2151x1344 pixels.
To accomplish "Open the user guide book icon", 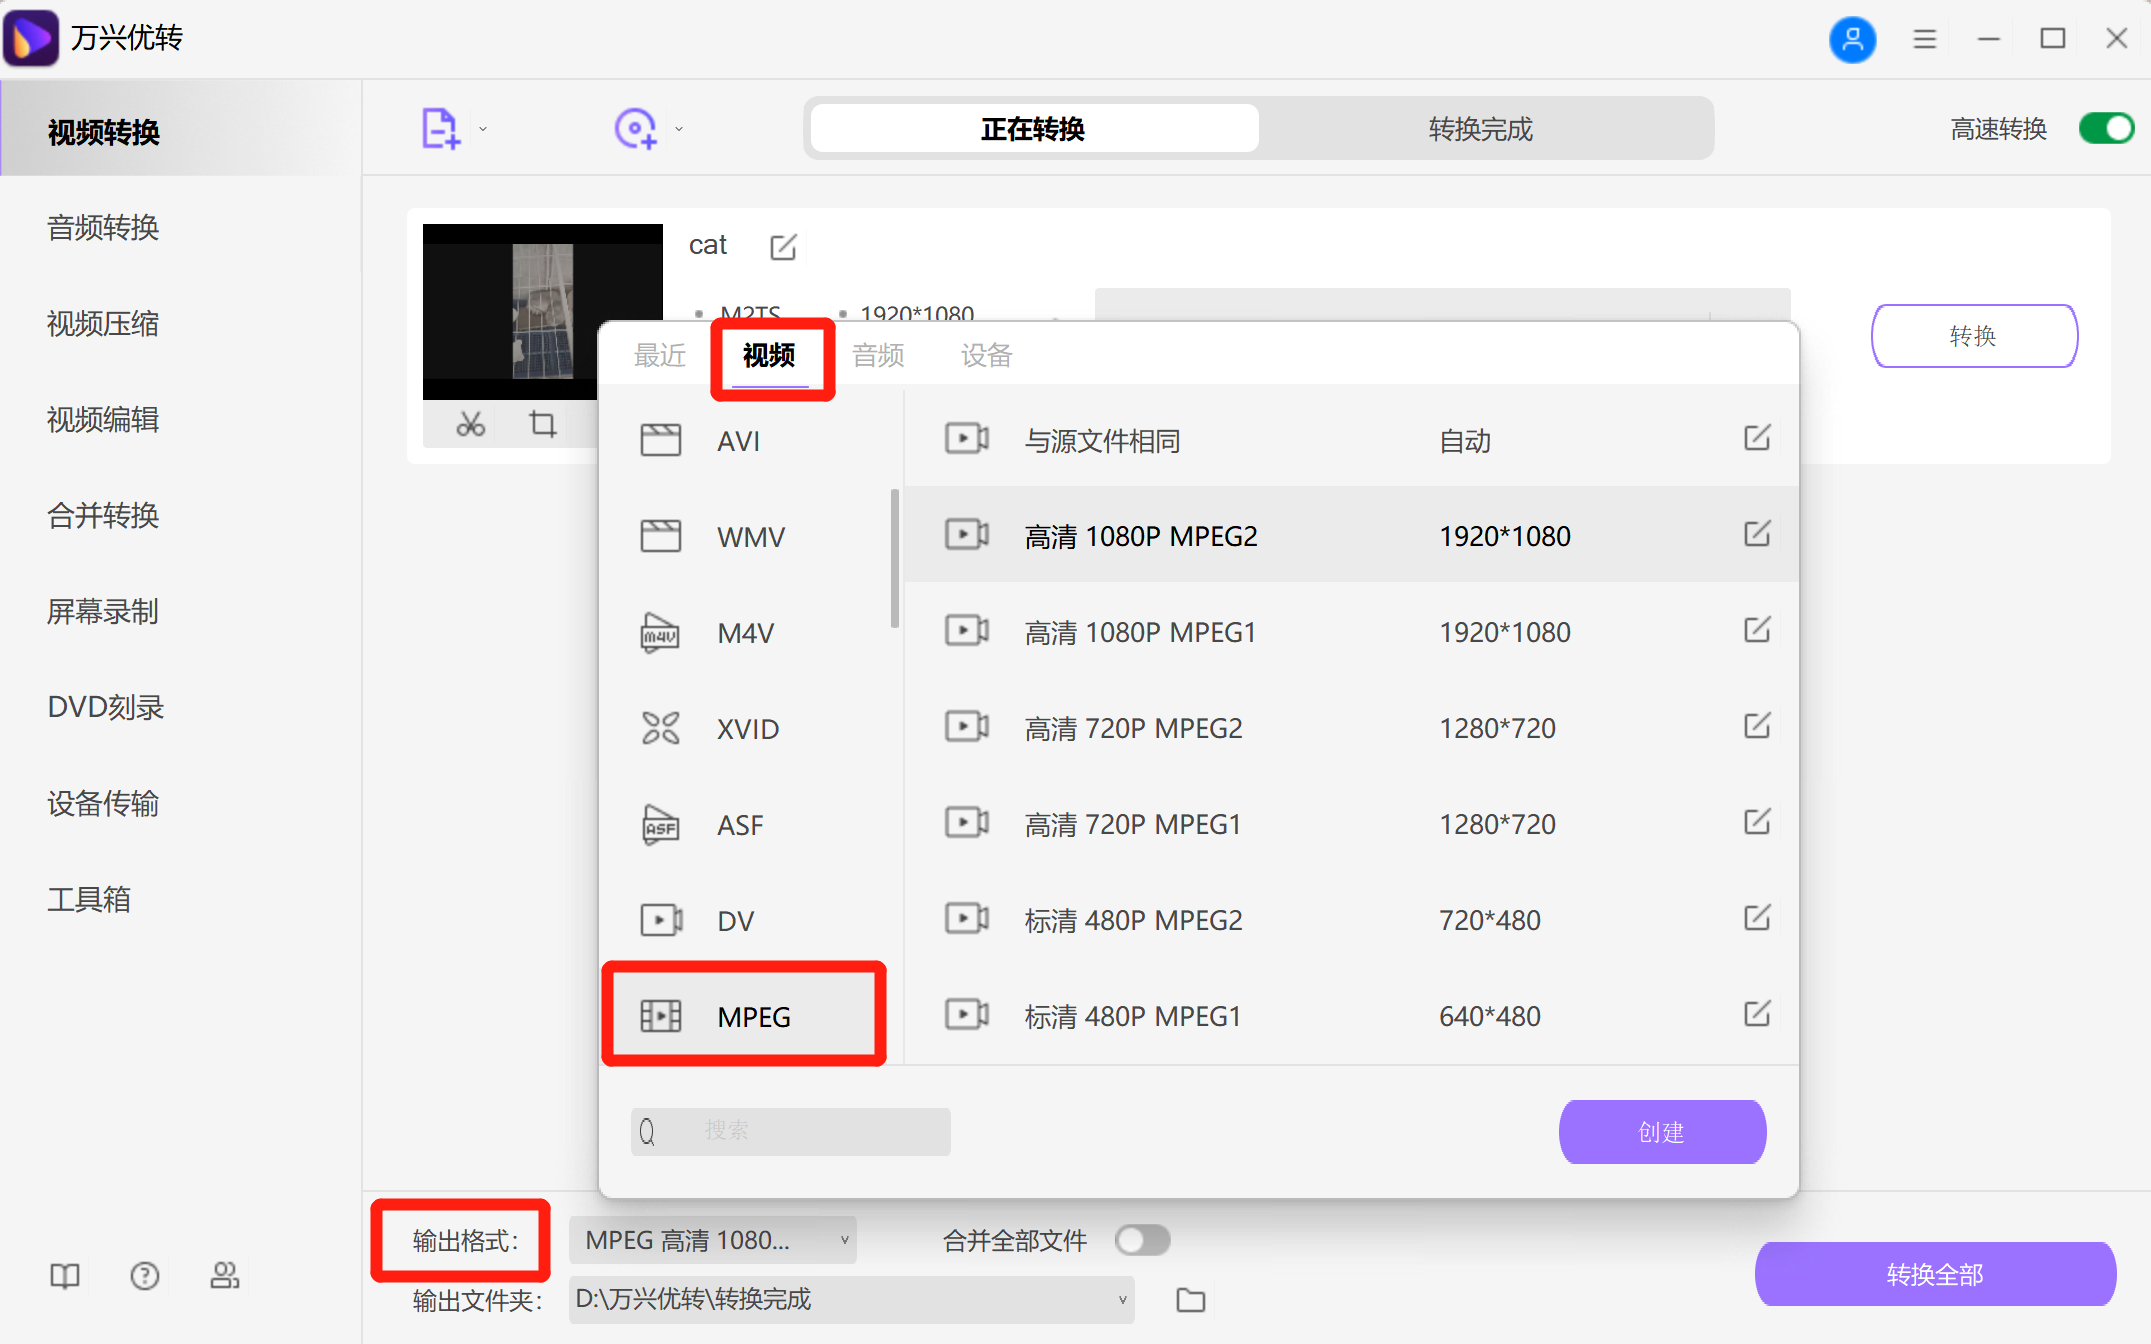I will click(63, 1275).
